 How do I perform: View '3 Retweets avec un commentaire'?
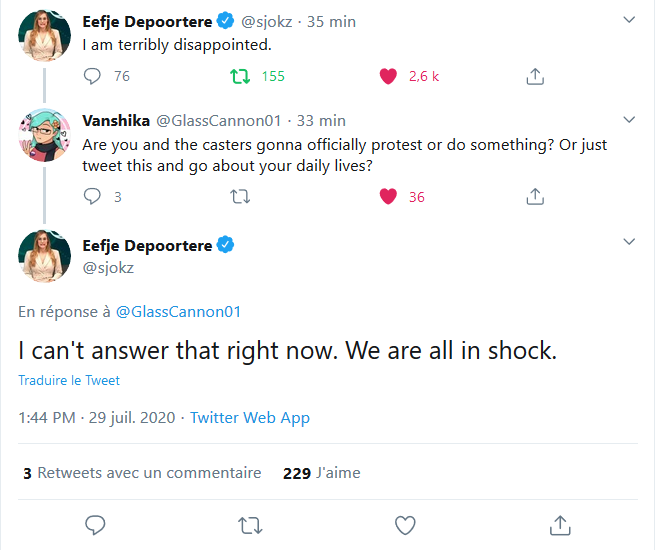tap(141, 473)
